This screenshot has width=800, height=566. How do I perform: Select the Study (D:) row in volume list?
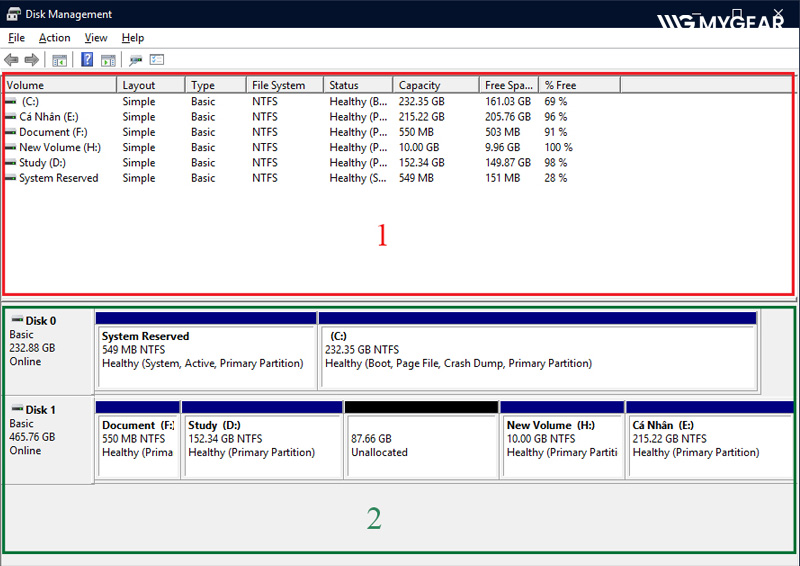[42, 163]
